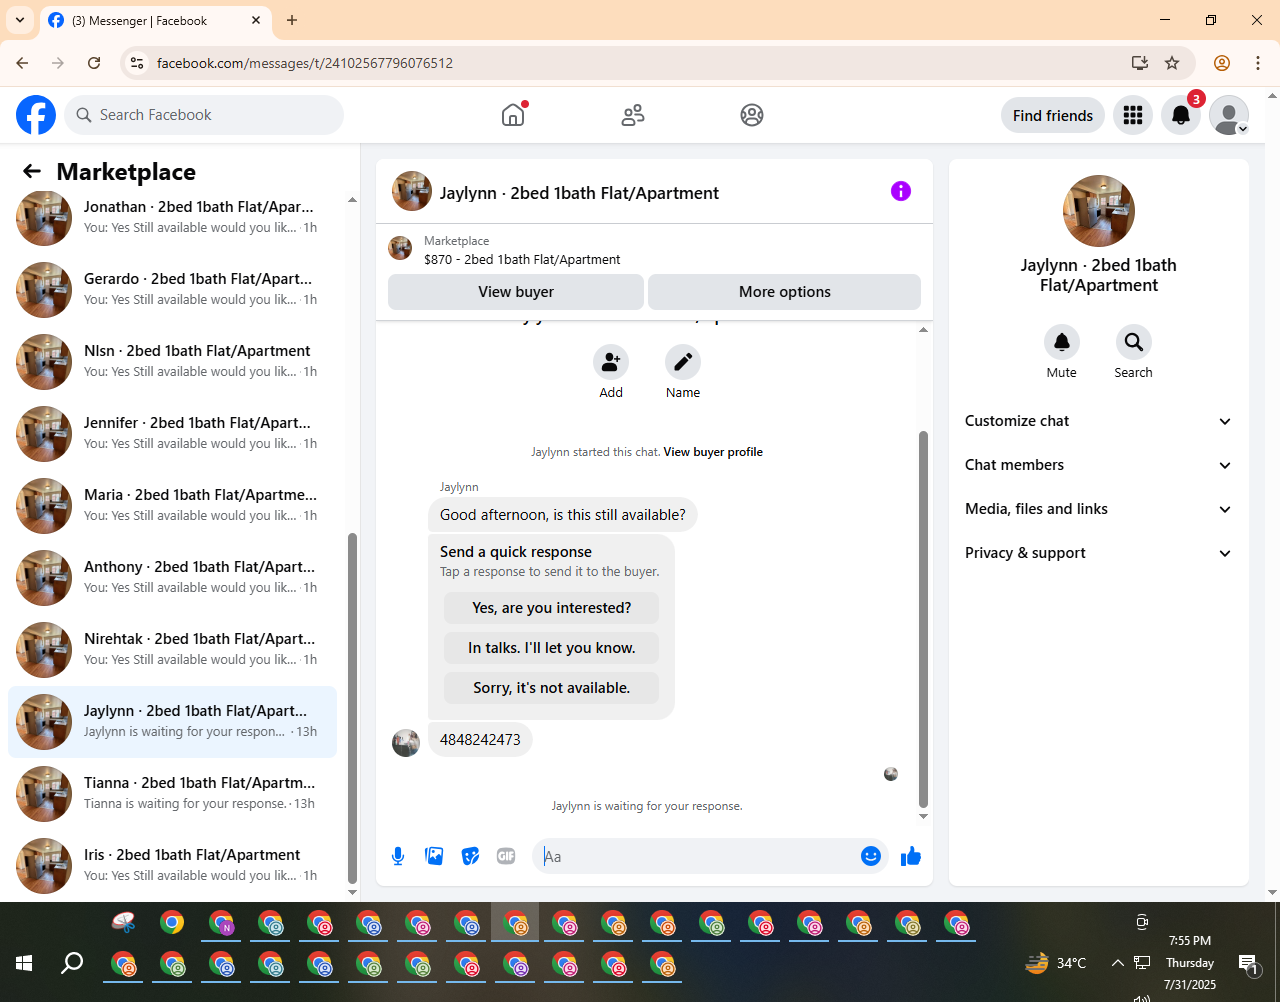
Task: Open Windows taskbar search
Action: click(x=72, y=963)
